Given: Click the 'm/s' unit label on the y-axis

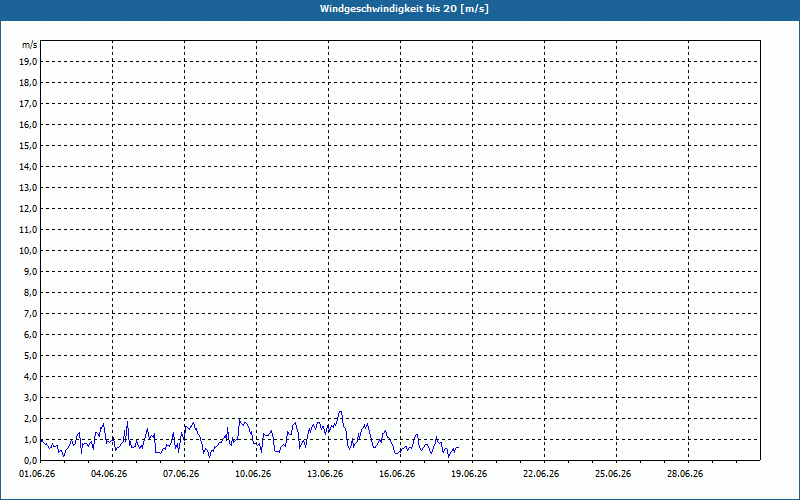Looking at the screenshot, I should coord(30,45).
